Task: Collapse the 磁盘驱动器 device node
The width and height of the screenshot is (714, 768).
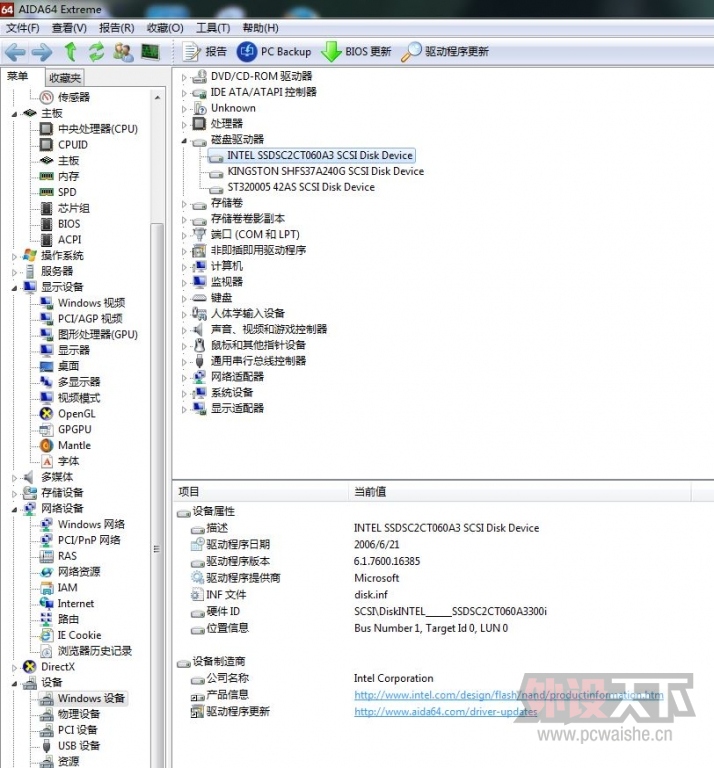Action: point(184,141)
